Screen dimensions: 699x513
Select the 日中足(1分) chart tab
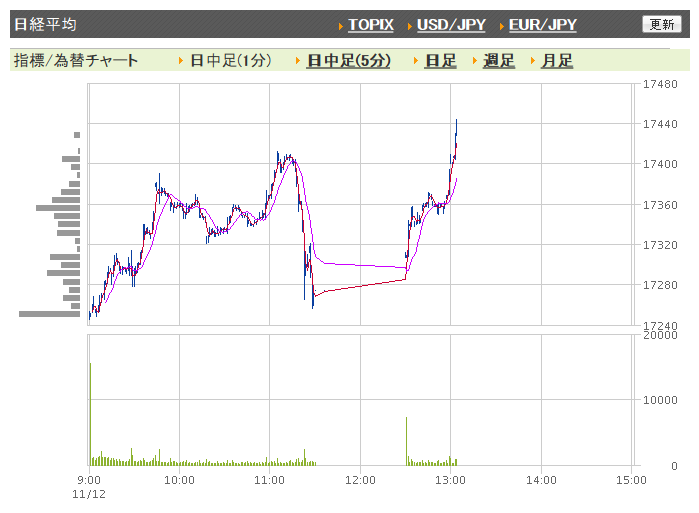[230, 60]
